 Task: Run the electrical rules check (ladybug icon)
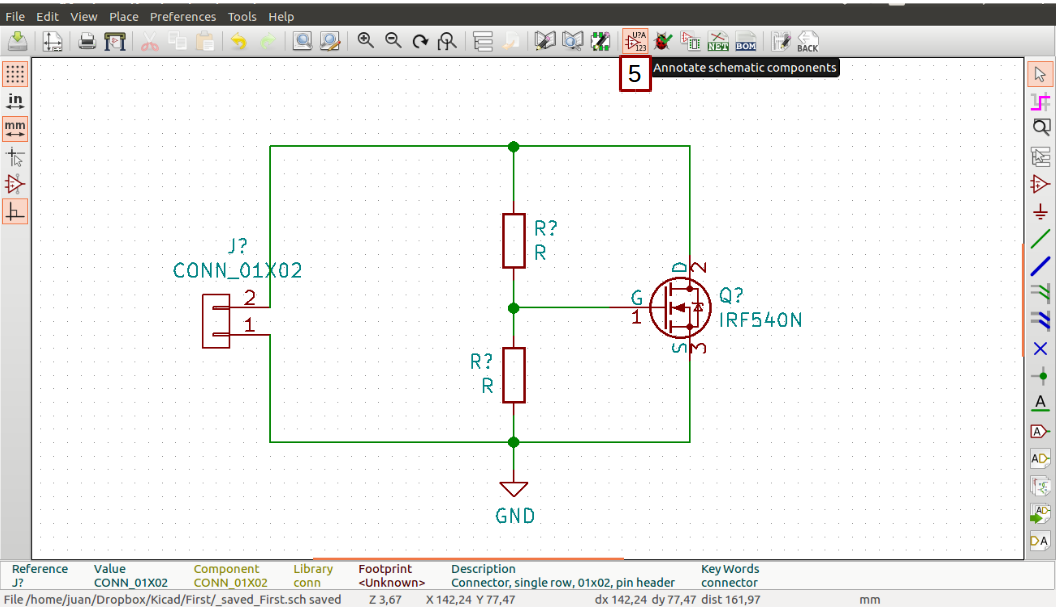661,41
